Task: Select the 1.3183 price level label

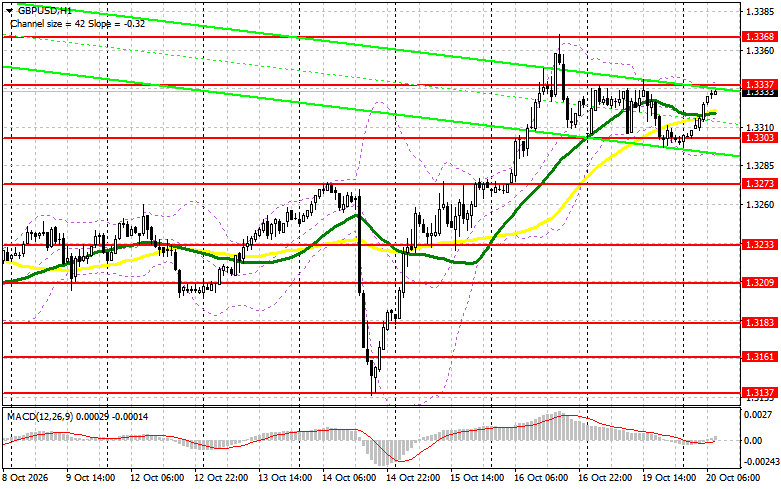Action: click(760, 323)
